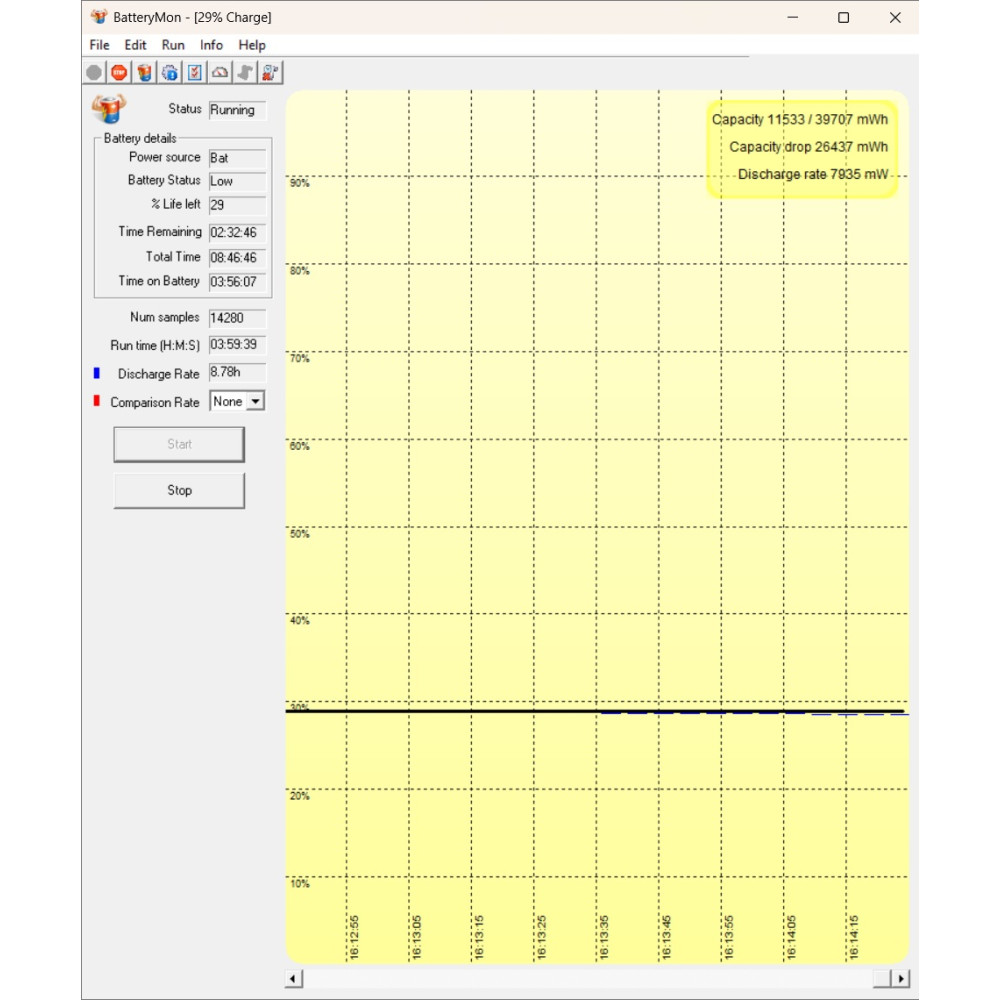The height and width of the screenshot is (1000, 1000).
Task: Open the Run menu
Action: click(x=173, y=45)
